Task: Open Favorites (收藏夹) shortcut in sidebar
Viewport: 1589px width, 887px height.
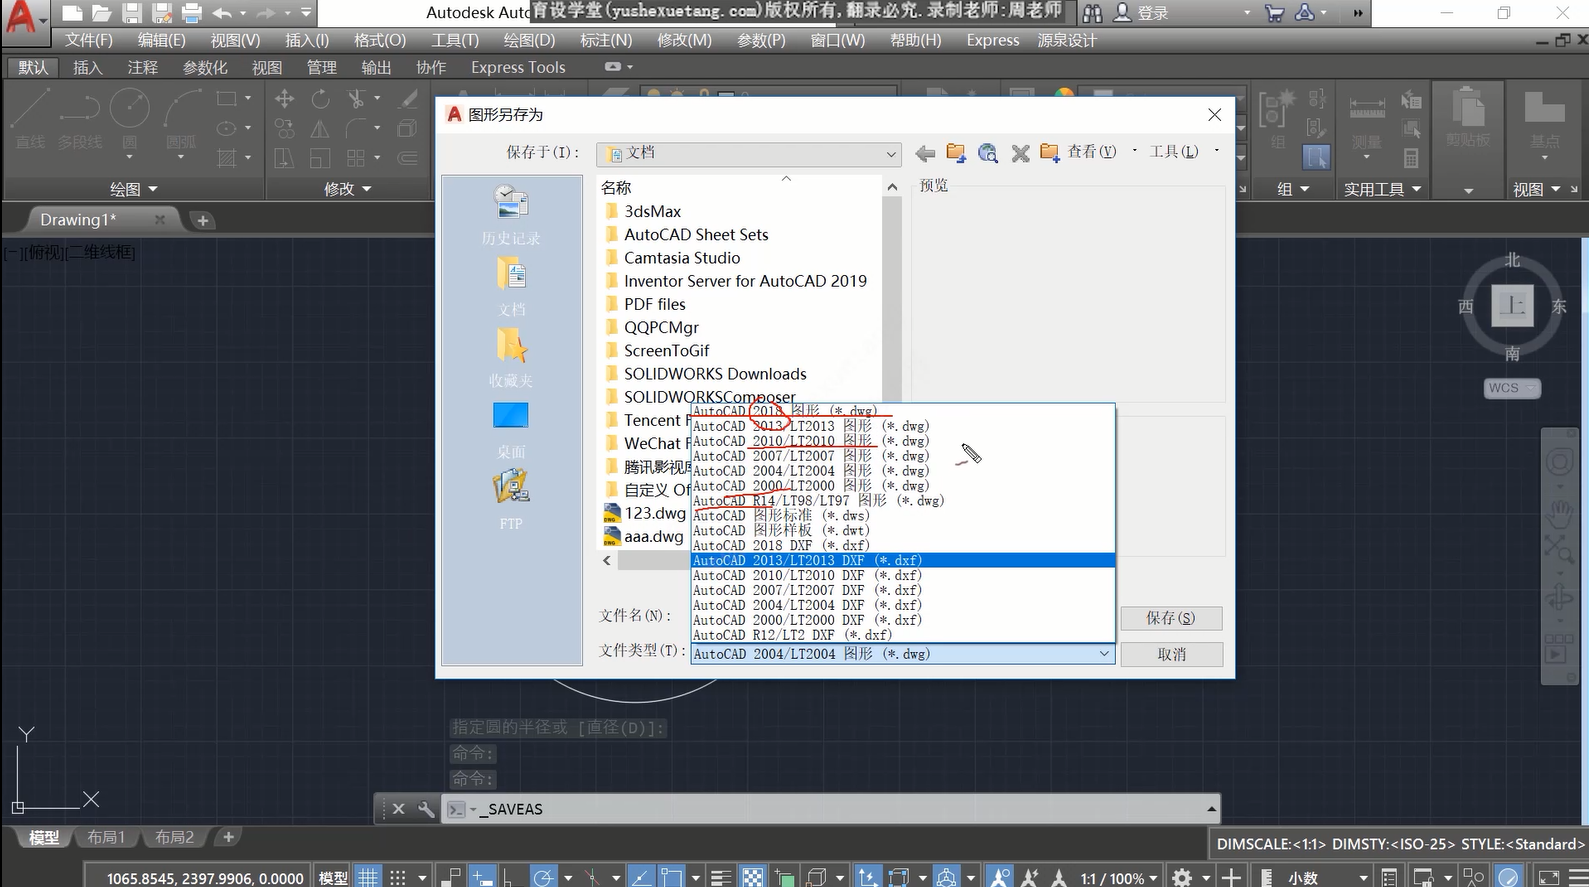Action: pyautogui.click(x=511, y=357)
